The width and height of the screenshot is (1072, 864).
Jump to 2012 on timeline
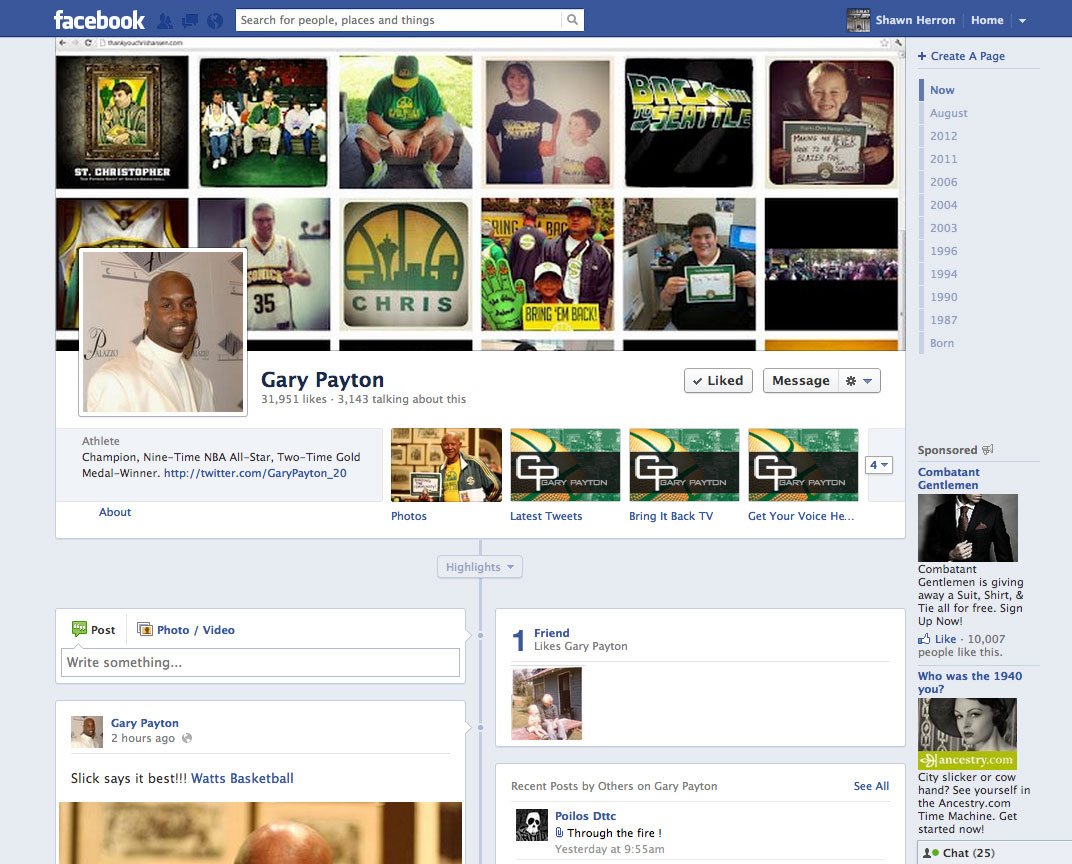(943, 136)
